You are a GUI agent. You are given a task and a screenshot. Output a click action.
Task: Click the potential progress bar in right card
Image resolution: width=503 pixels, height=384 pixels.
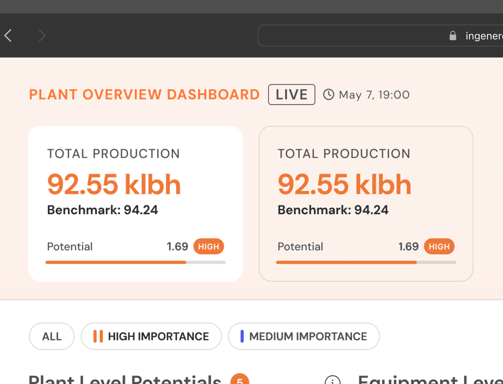[366, 262]
